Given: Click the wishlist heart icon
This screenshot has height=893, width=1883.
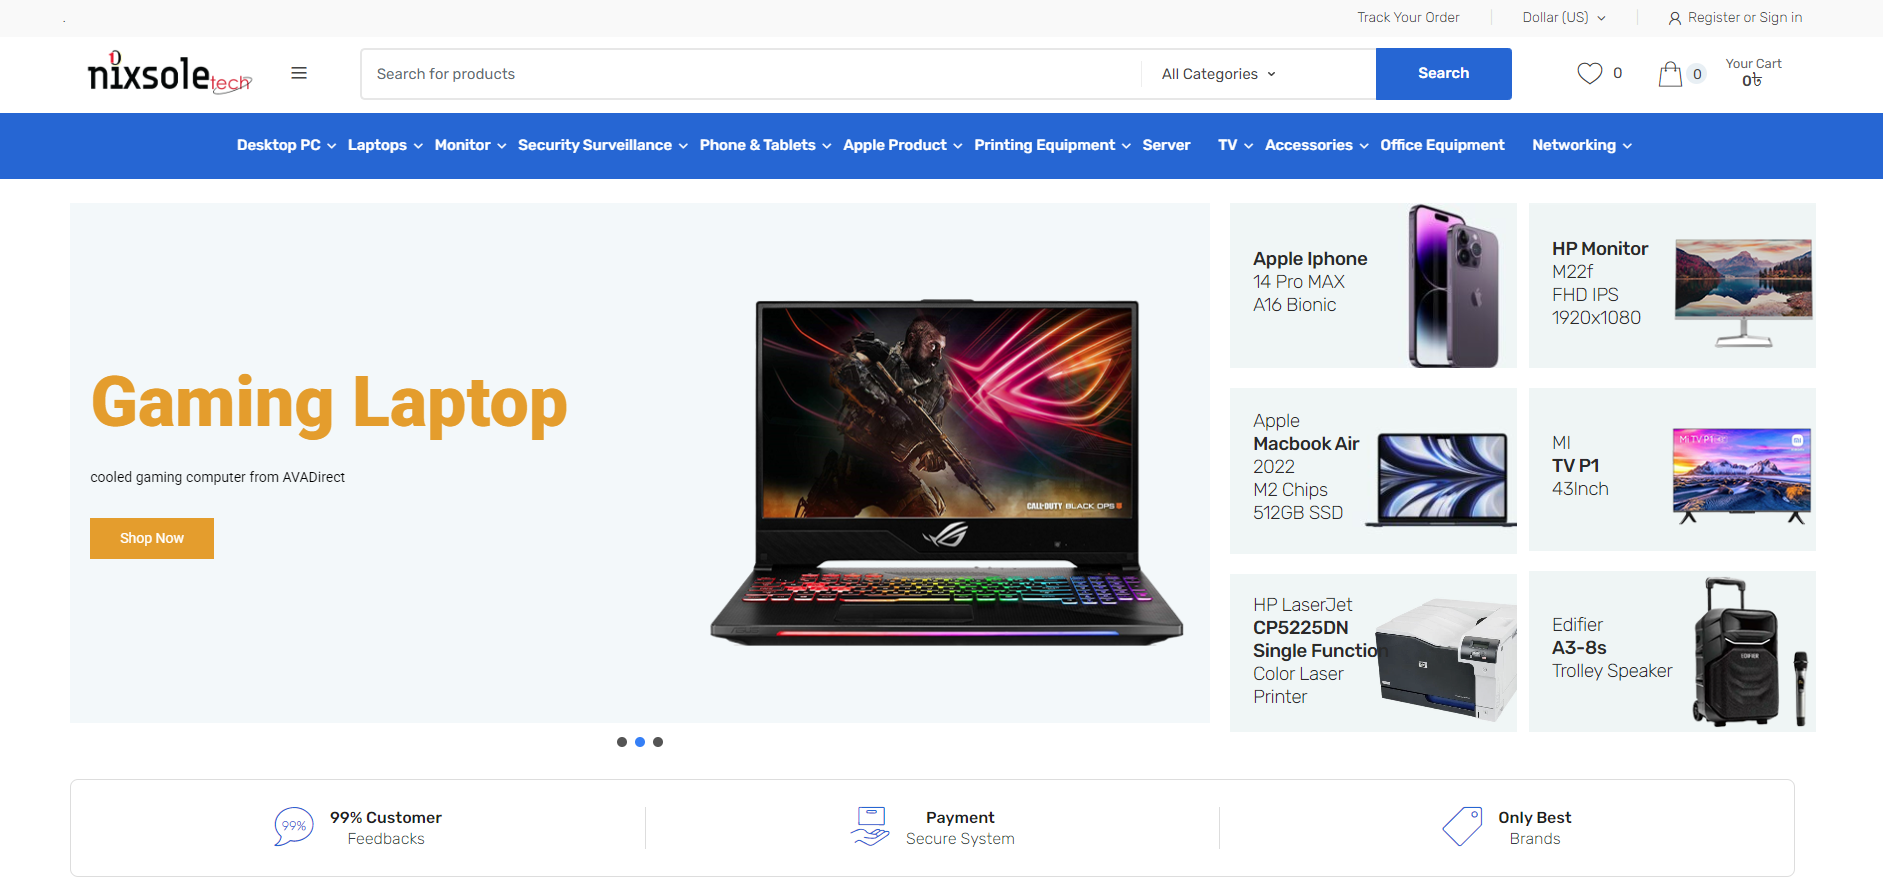Looking at the screenshot, I should tap(1590, 73).
